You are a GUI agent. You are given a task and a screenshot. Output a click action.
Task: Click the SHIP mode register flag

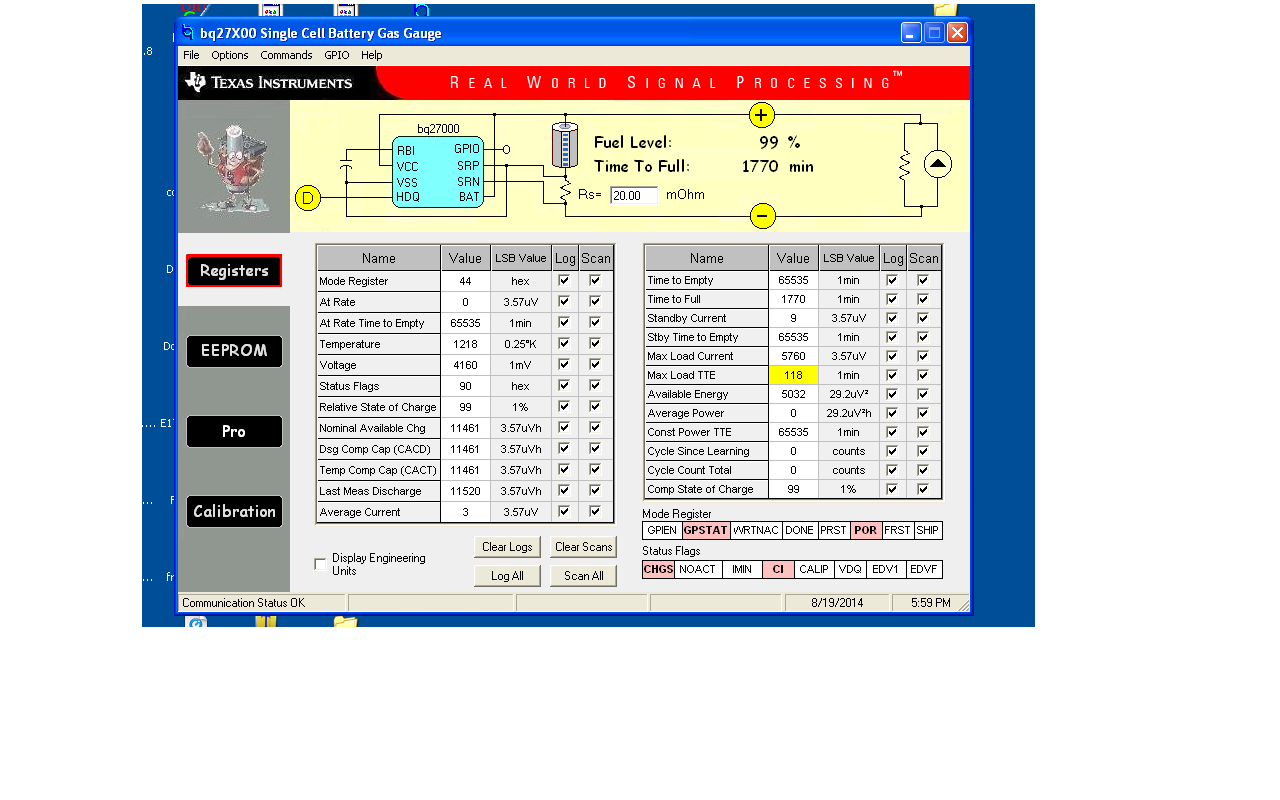coord(928,531)
